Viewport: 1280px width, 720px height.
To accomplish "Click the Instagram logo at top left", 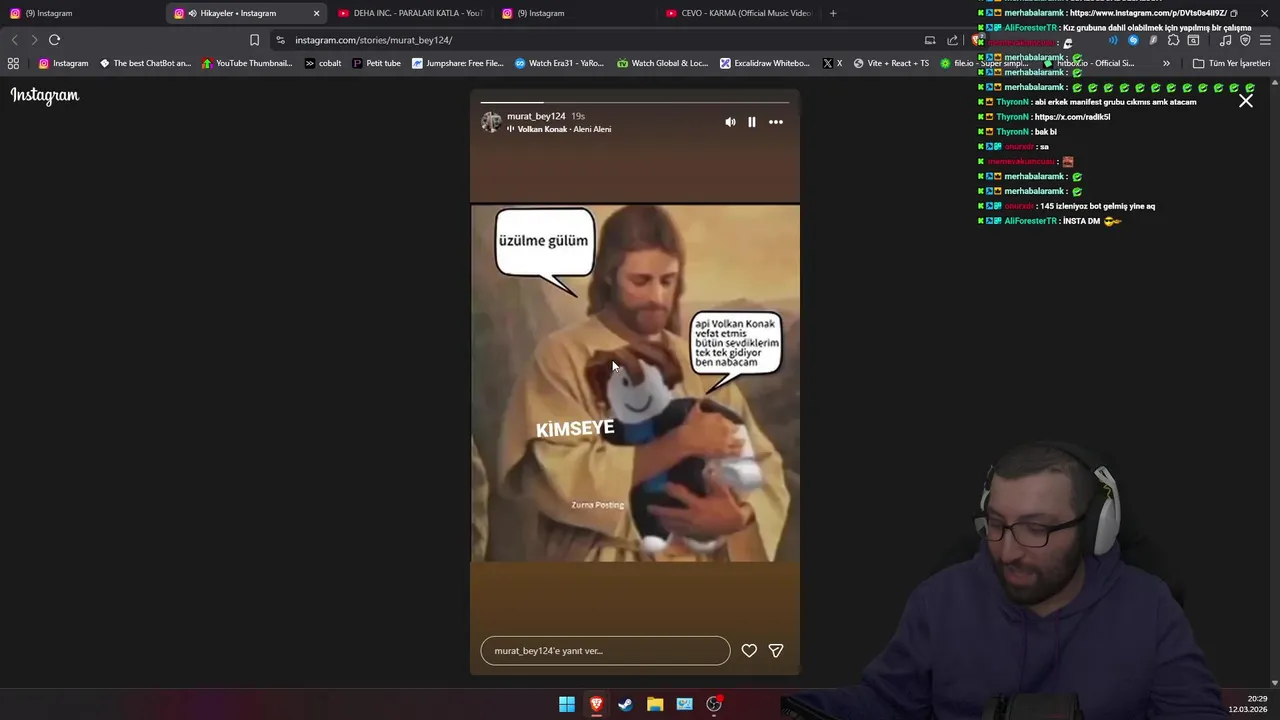I will tap(45, 95).
